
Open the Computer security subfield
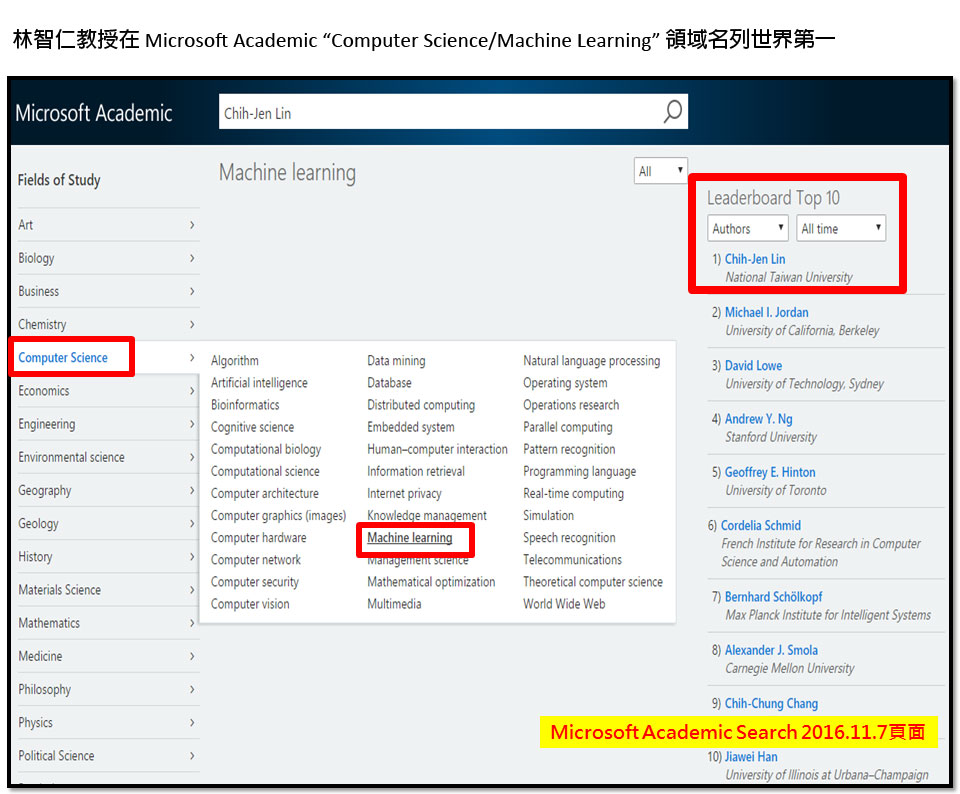(x=255, y=582)
